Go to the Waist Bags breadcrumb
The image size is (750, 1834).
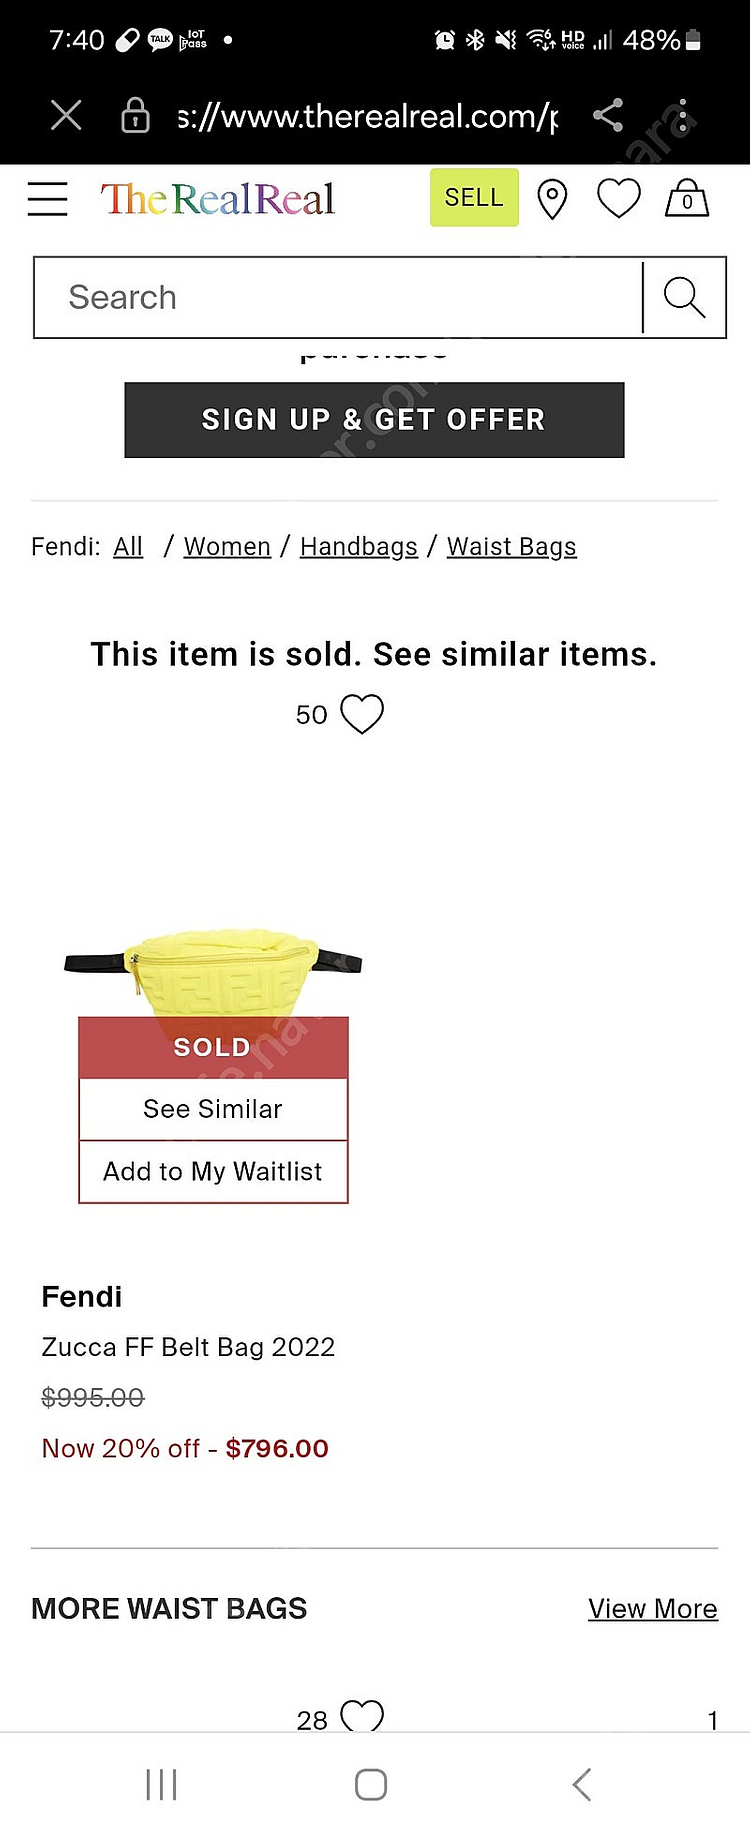(512, 547)
